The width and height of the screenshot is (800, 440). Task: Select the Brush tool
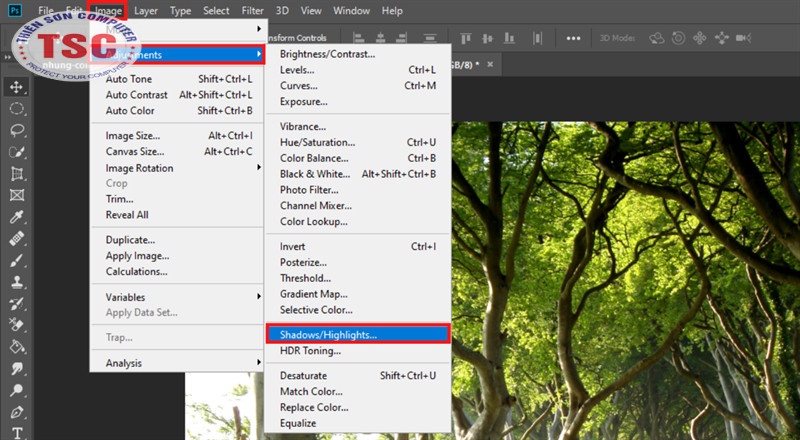(x=17, y=260)
